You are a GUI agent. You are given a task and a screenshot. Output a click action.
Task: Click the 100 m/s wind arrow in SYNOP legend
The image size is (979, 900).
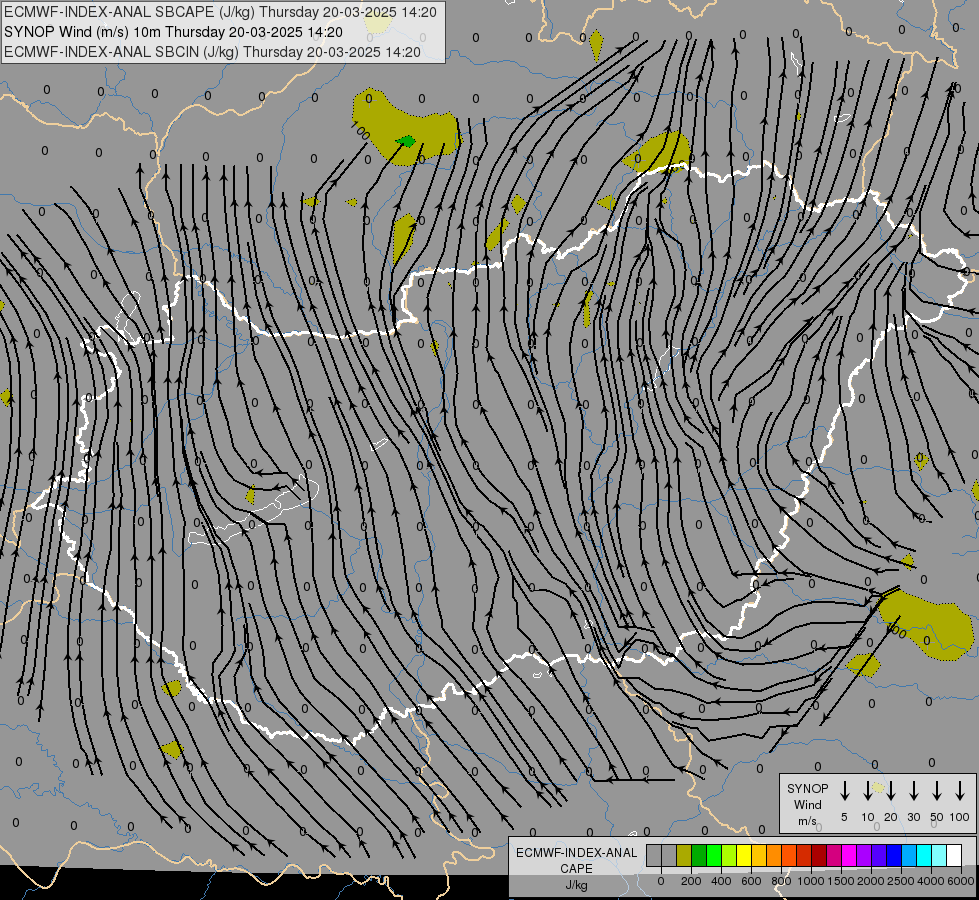tap(960, 790)
